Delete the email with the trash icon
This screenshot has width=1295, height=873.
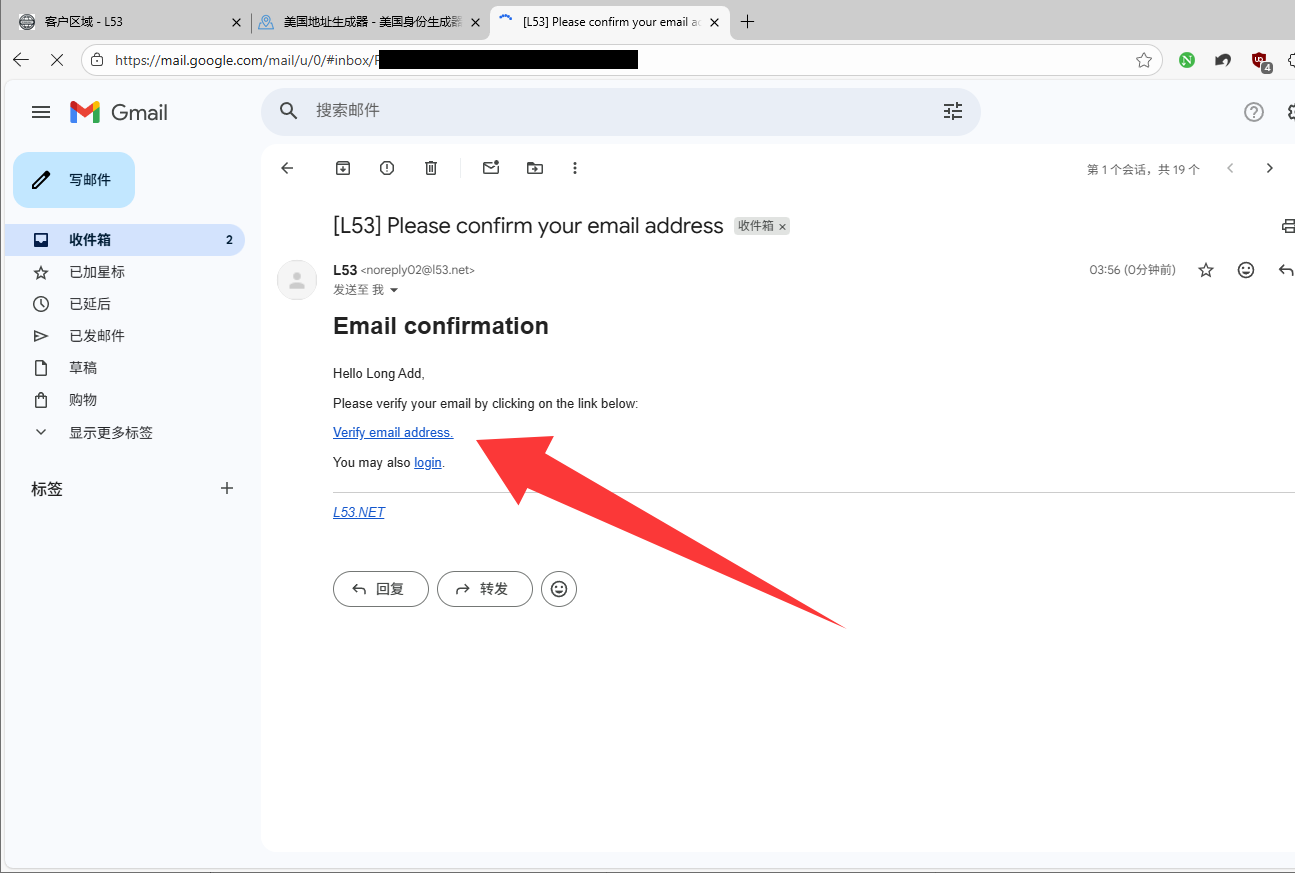(x=431, y=168)
